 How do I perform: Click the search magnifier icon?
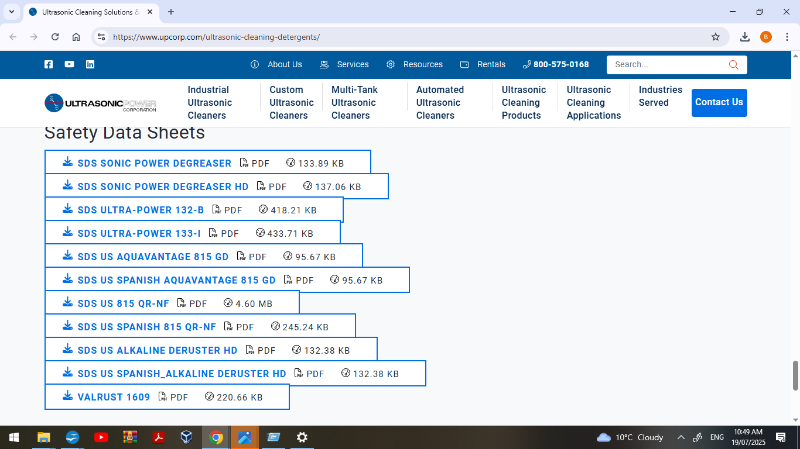coord(733,65)
